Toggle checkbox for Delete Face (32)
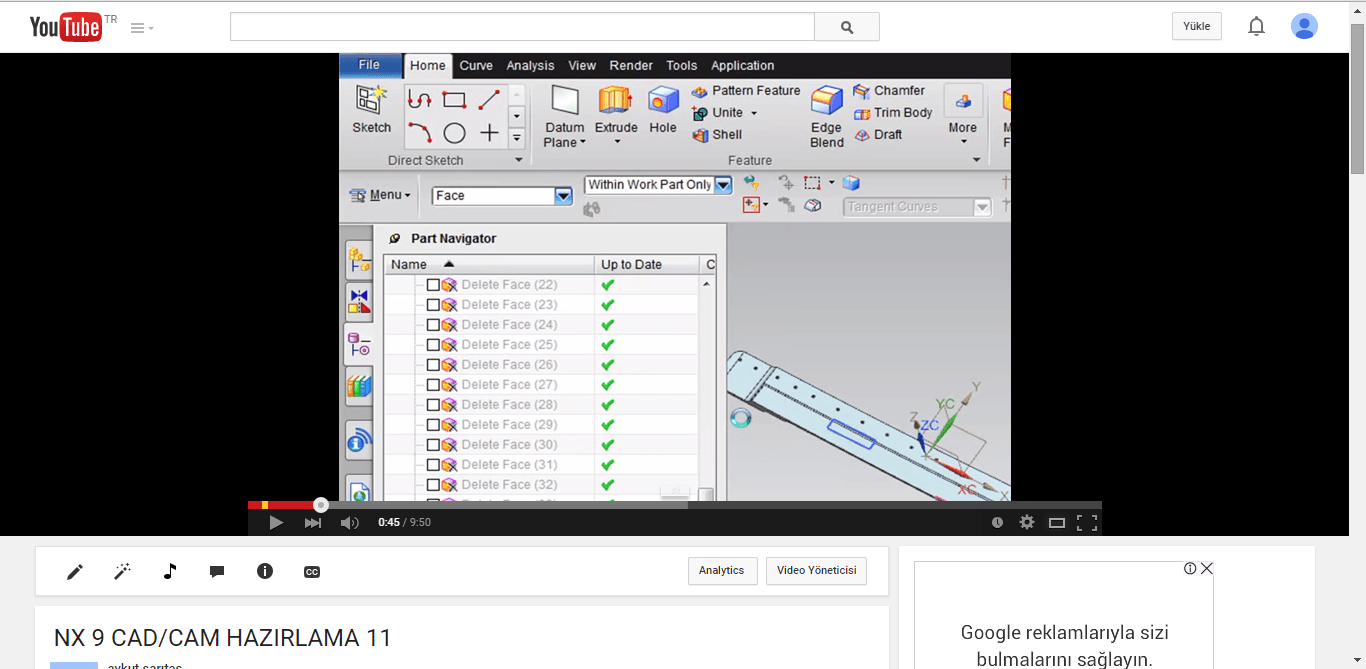 [433, 485]
